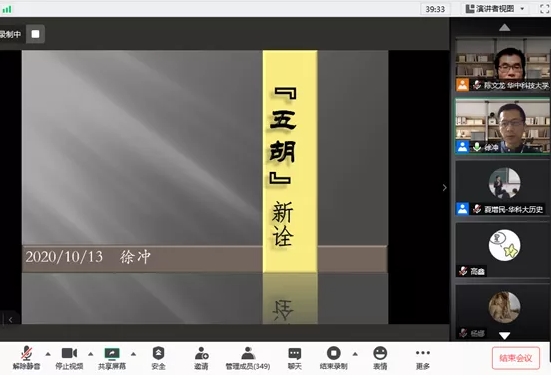The height and width of the screenshot is (379, 551).
Task: Click the slide title 『五胡』新诠
Action: coord(283,166)
